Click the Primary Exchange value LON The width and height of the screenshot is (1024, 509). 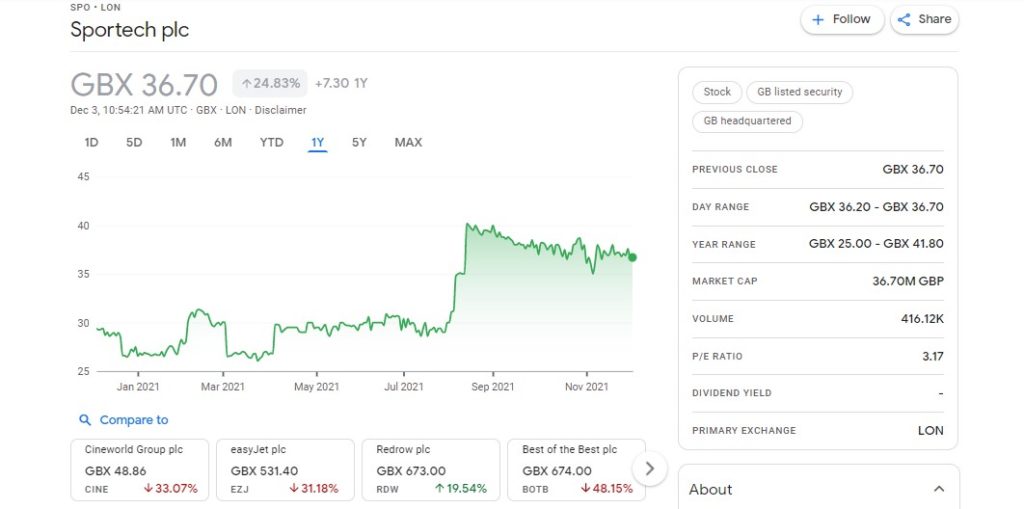tap(930, 431)
